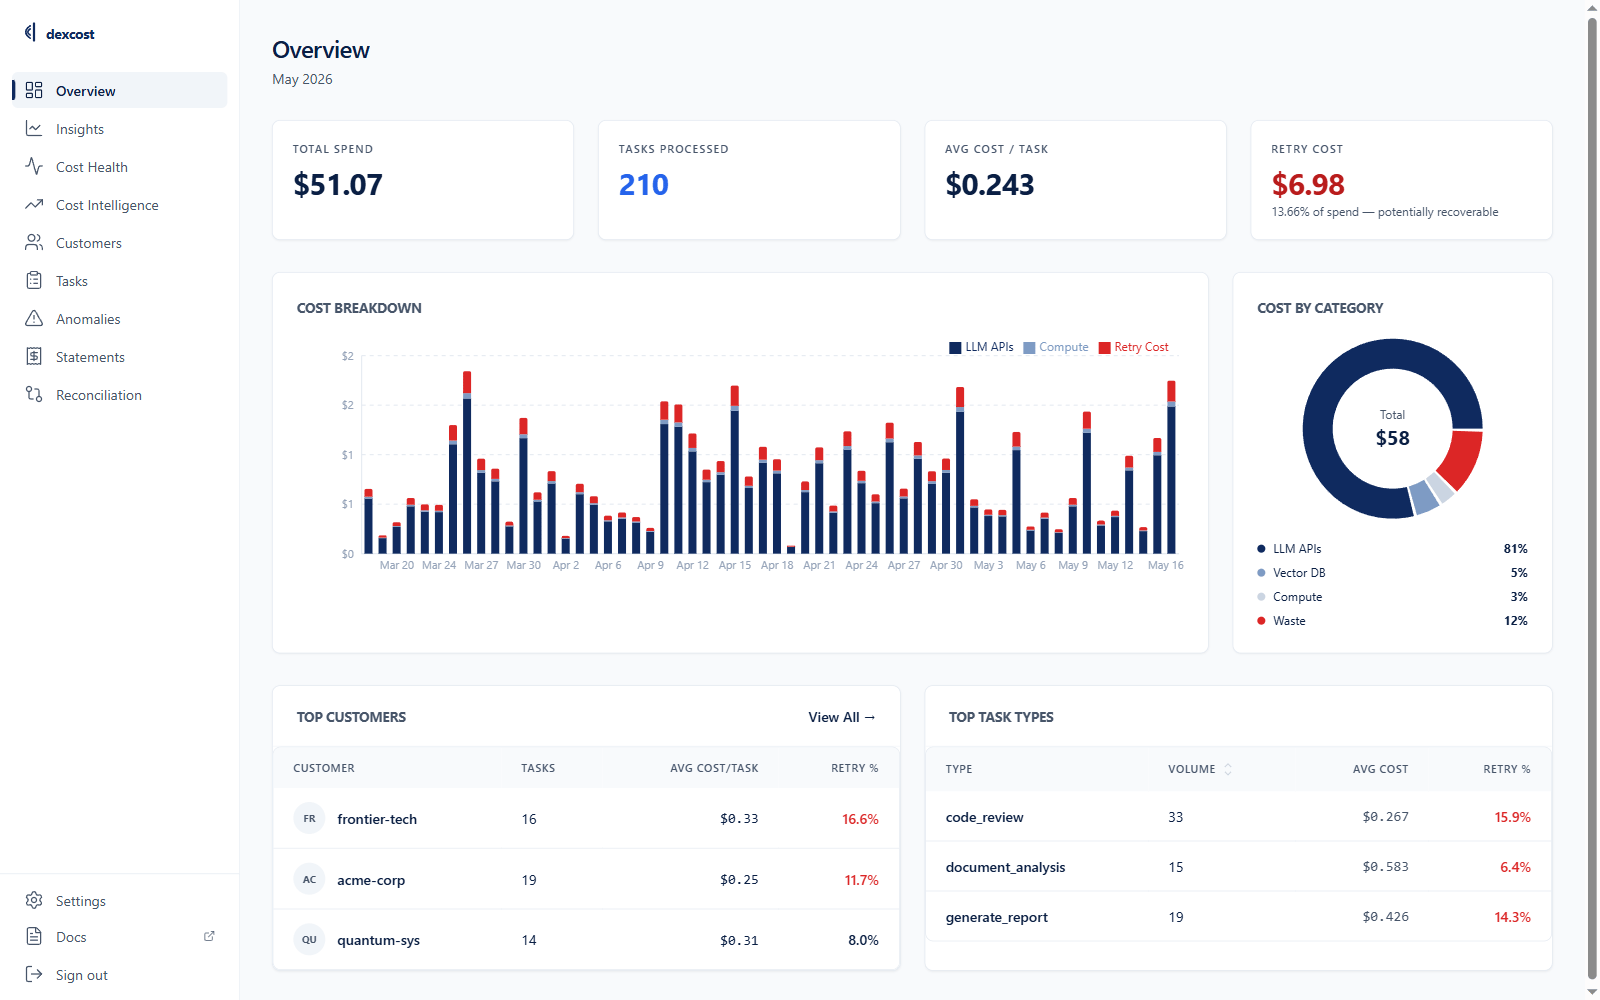Open Settings from the sidebar
The image size is (1600, 1000).
tap(119, 901)
